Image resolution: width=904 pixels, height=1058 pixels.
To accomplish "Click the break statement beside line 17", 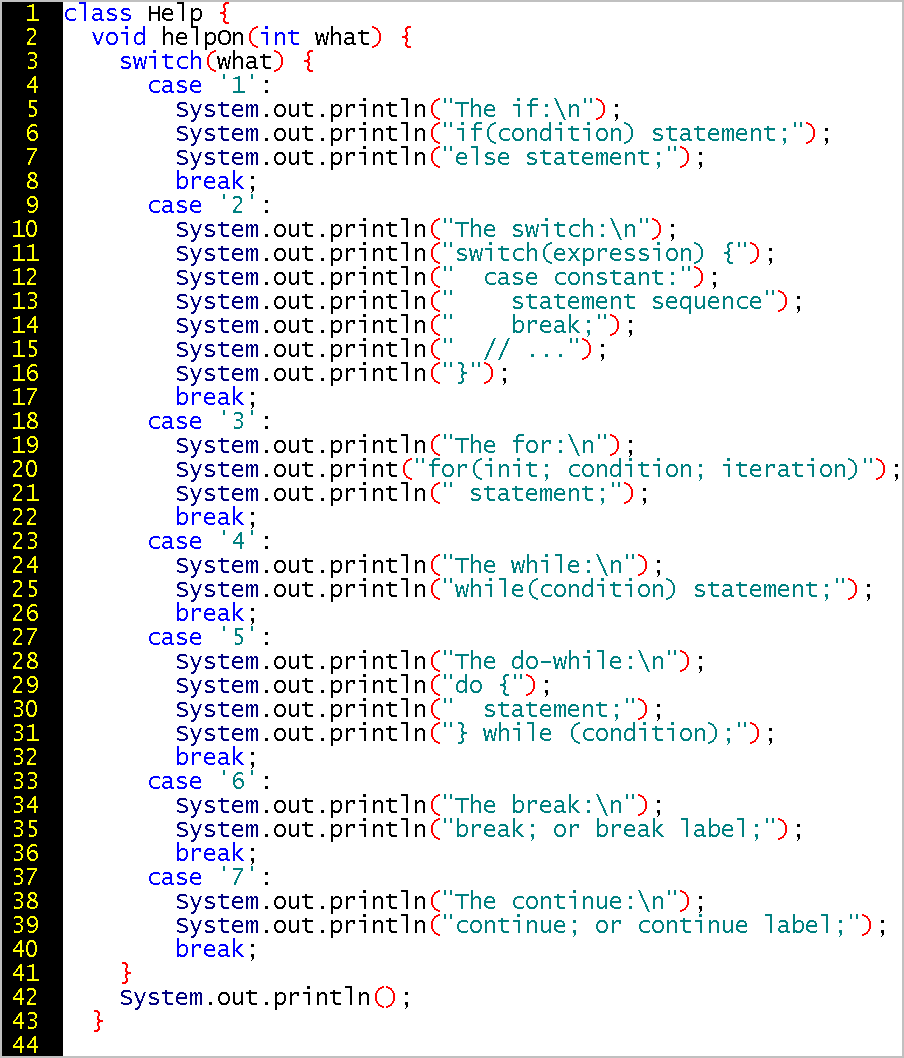I will point(216,397).
